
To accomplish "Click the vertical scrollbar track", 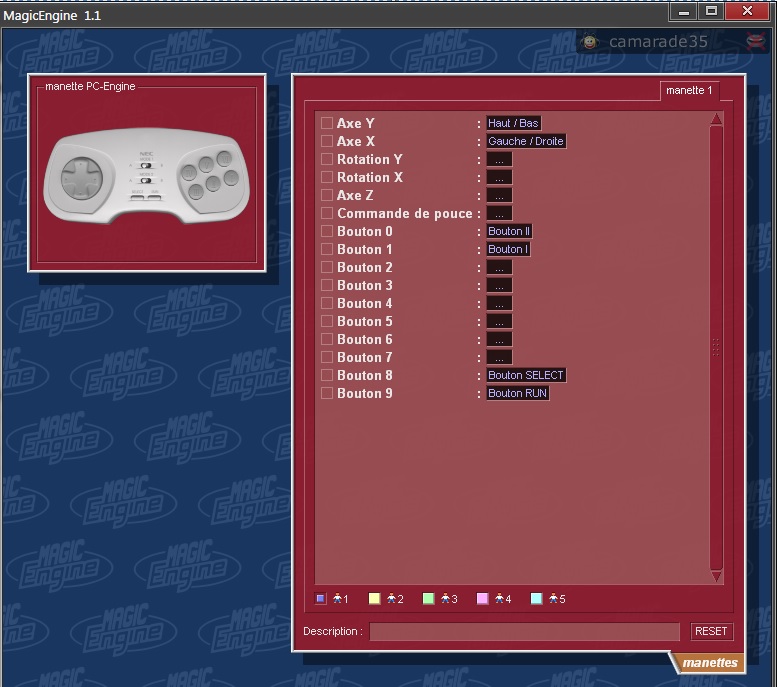I will [716, 347].
